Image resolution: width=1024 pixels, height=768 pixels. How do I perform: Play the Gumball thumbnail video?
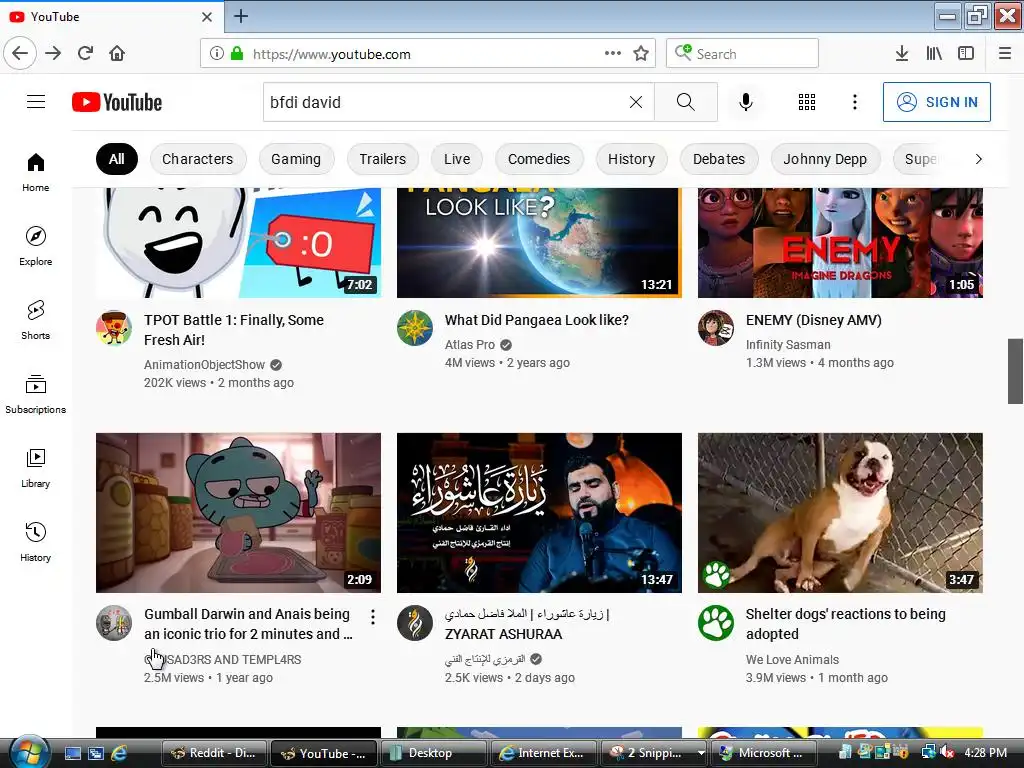coord(238,513)
